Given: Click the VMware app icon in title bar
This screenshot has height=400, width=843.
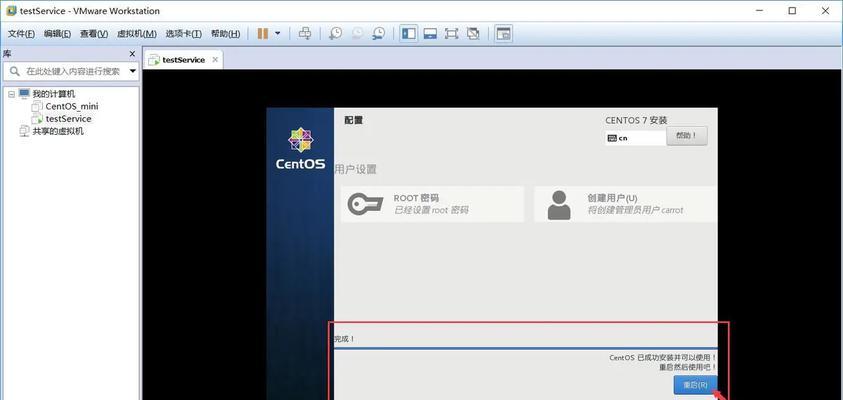Looking at the screenshot, I should coord(11,11).
